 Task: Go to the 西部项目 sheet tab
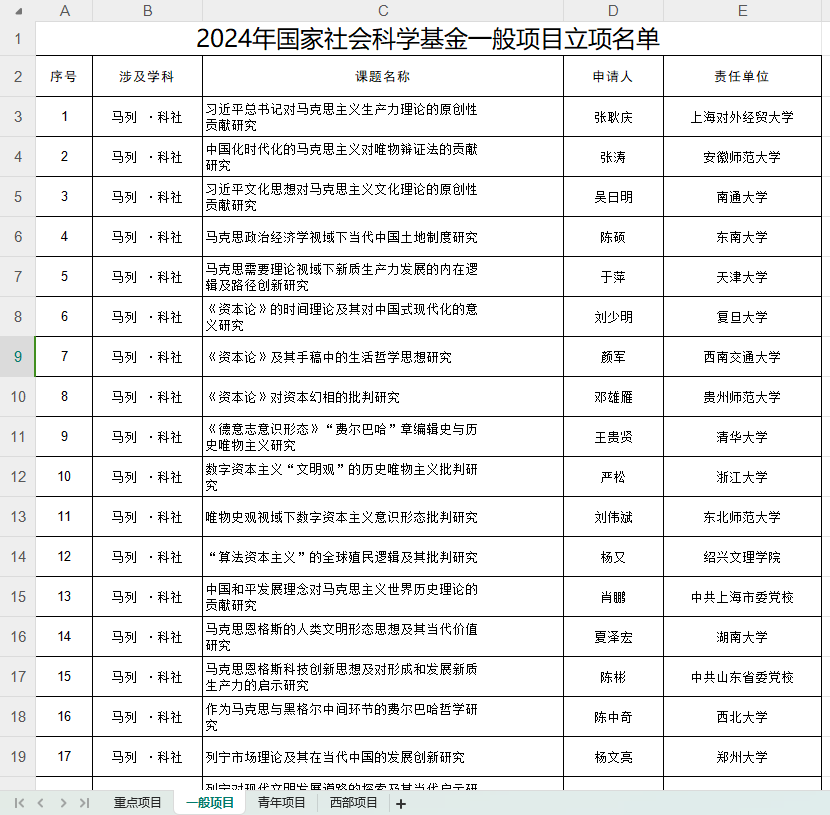pos(354,803)
